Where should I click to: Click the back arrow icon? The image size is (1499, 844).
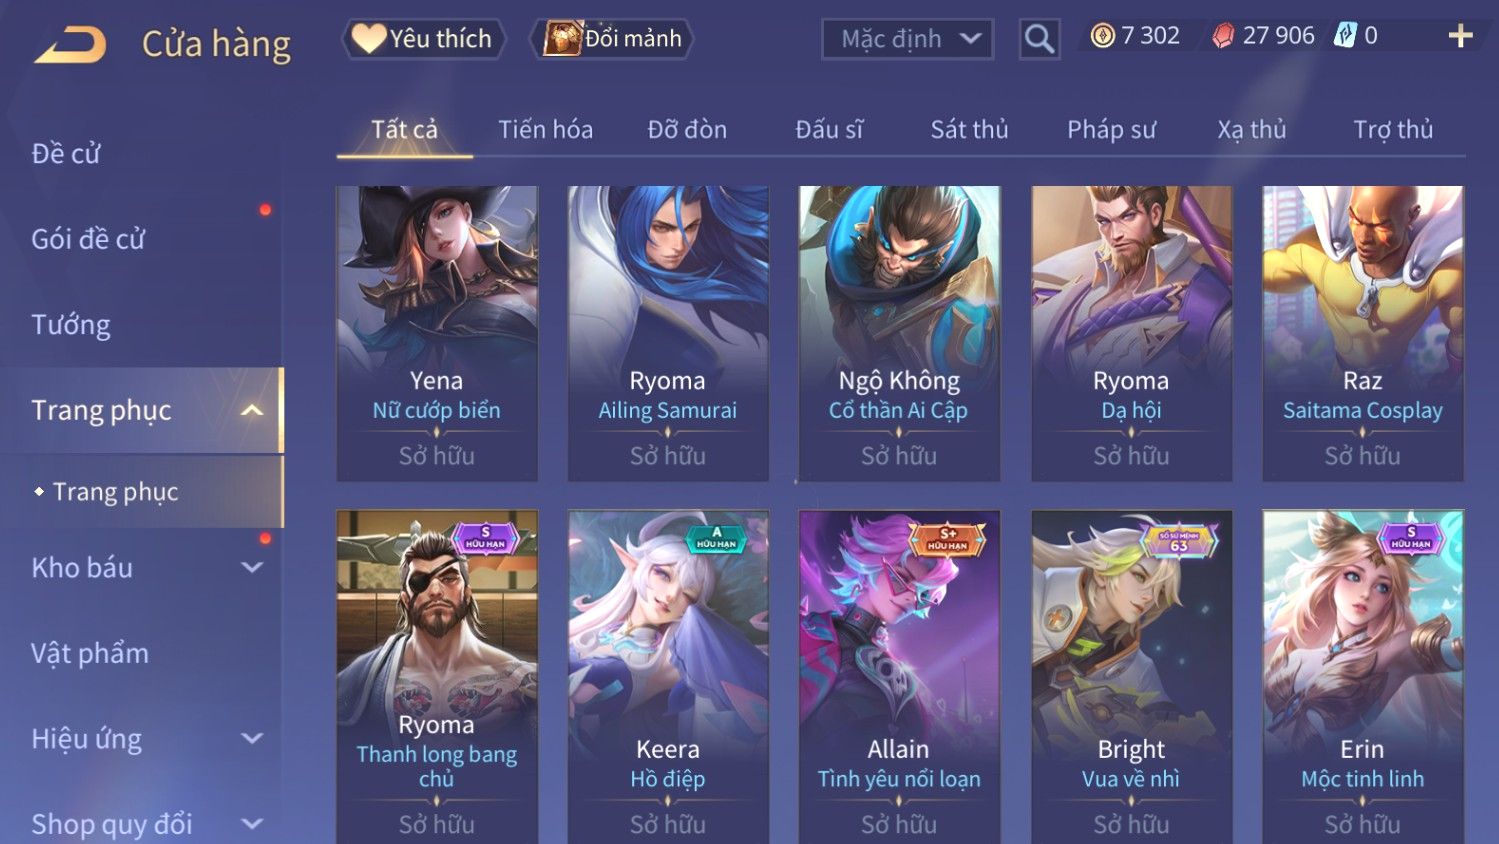pyautogui.click(x=71, y=46)
